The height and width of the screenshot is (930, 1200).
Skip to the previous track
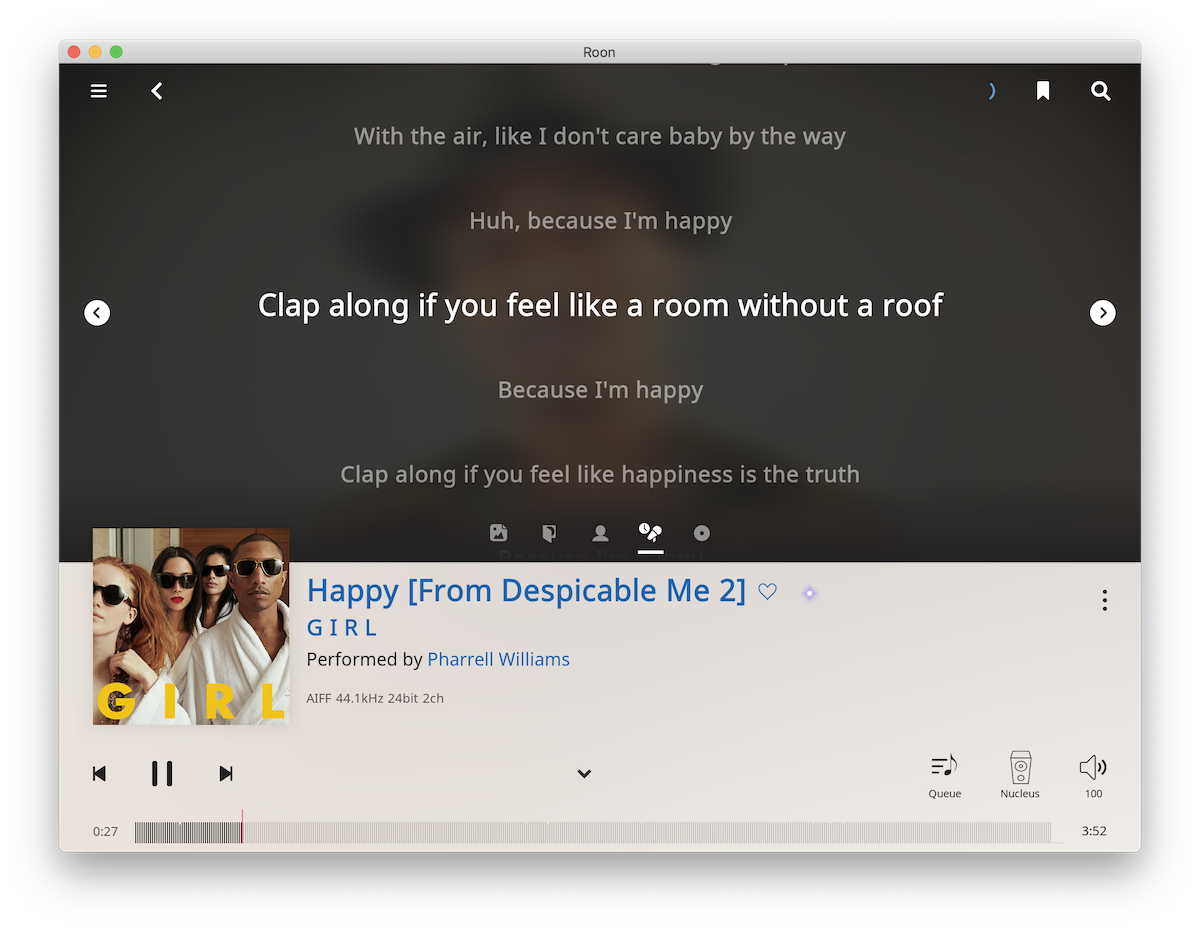point(99,773)
